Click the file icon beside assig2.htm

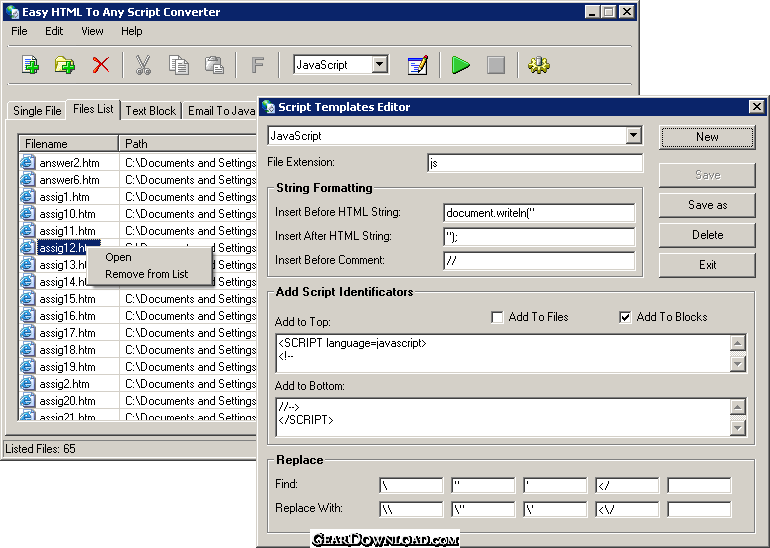(x=28, y=384)
